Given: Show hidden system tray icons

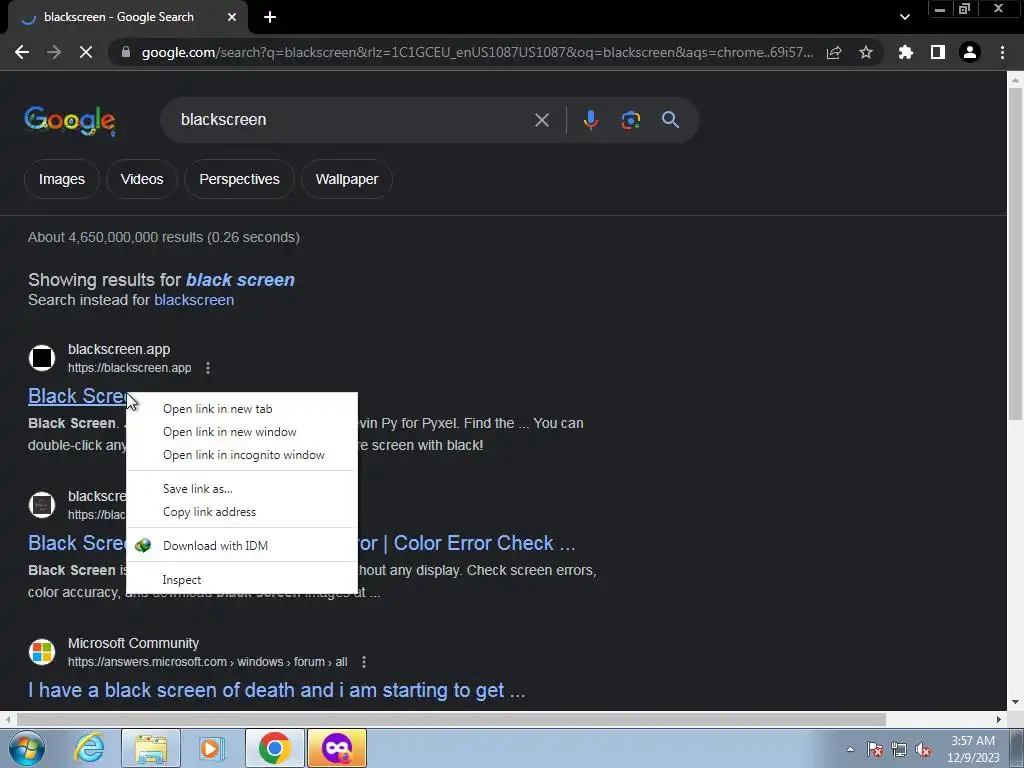Looking at the screenshot, I should point(850,749).
